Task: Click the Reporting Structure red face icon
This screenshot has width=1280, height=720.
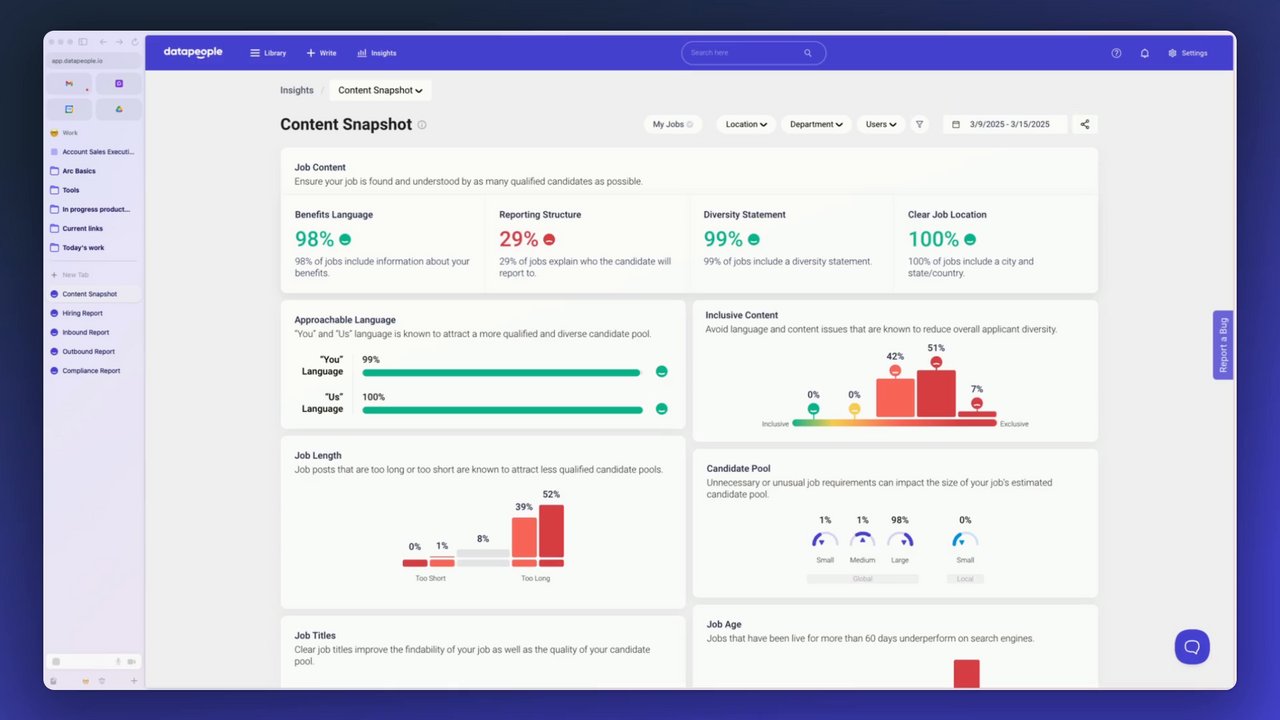Action: tap(549, 240)
